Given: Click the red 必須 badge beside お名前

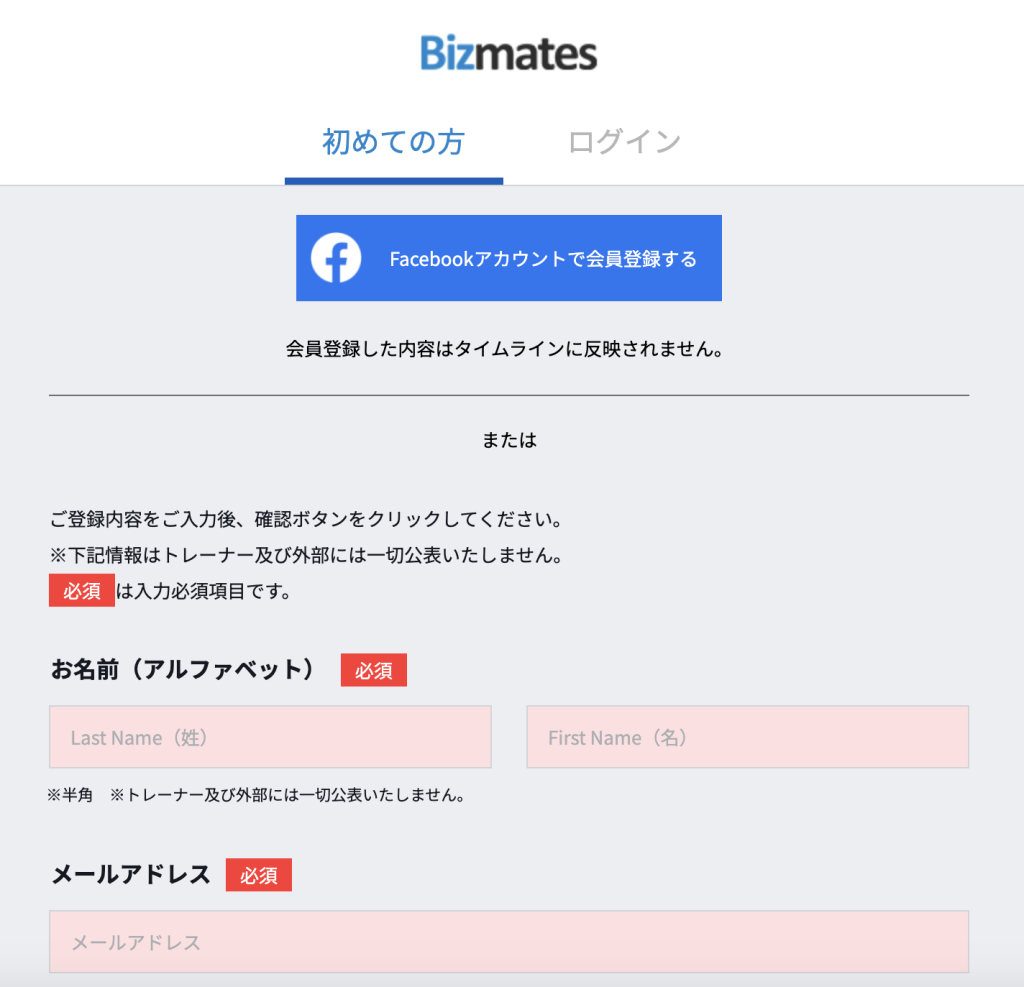Looking at the screenshot, I should coord(374,670).
